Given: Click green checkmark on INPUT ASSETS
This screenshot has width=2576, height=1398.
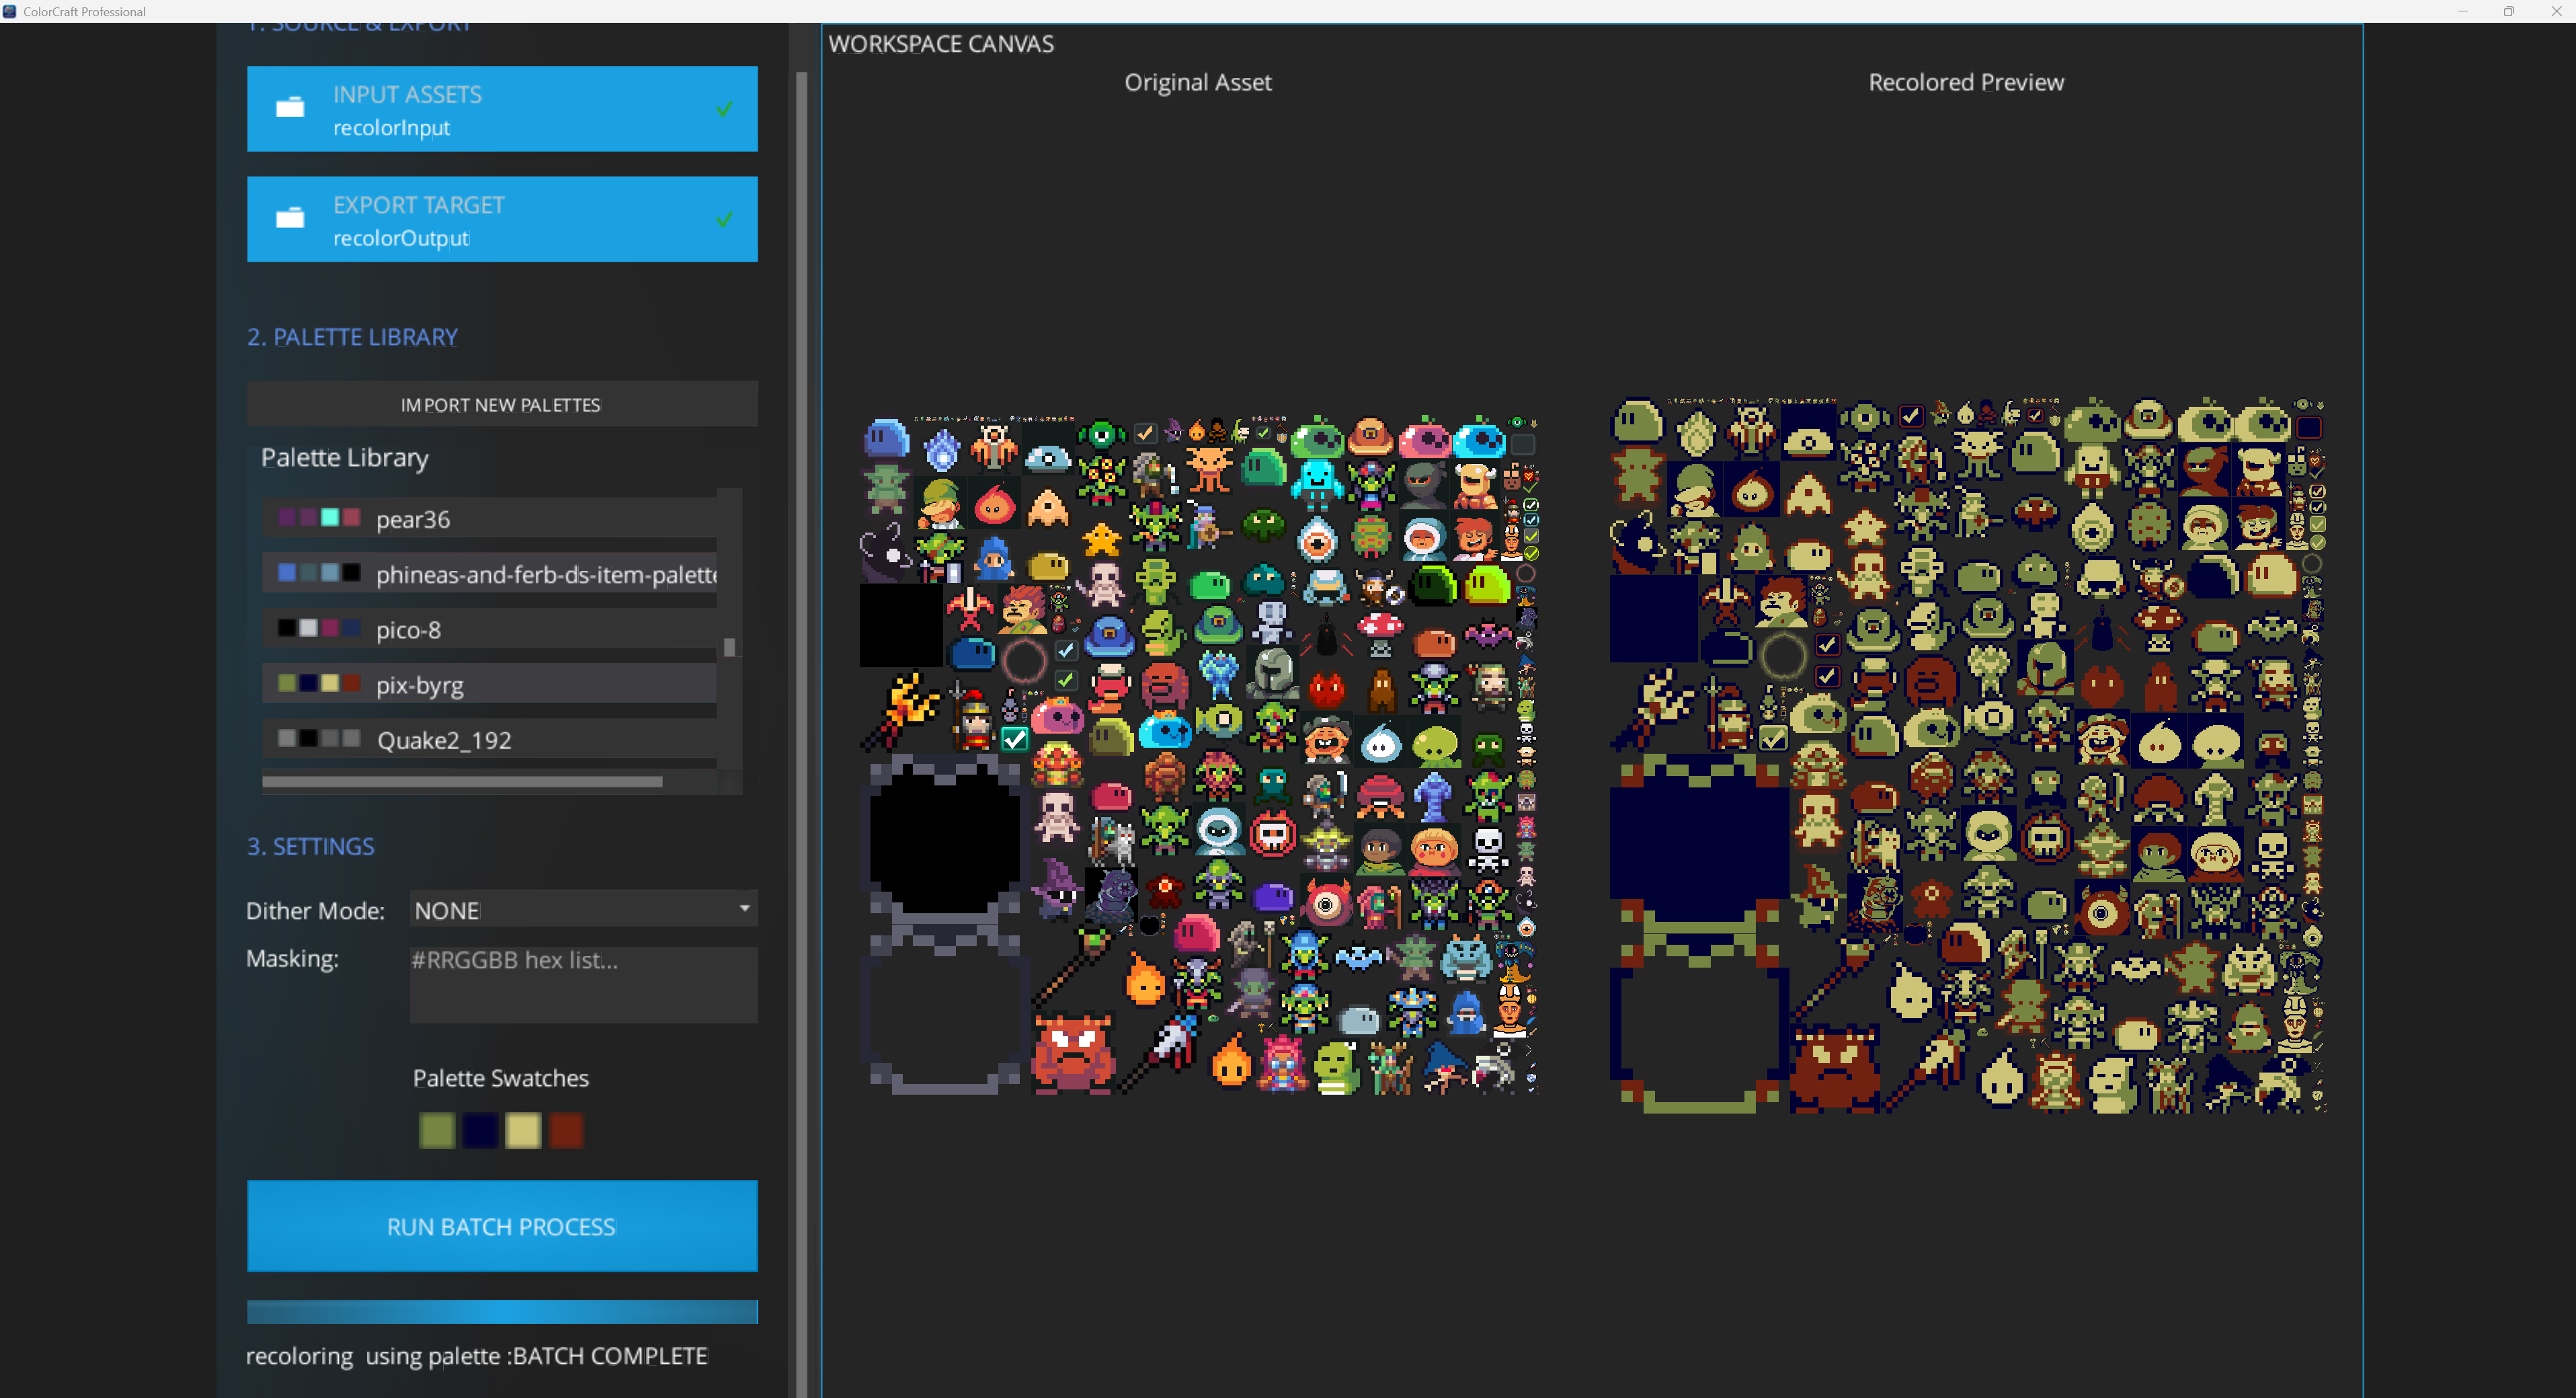Looking at the screenshot, I should click(725, 108).
